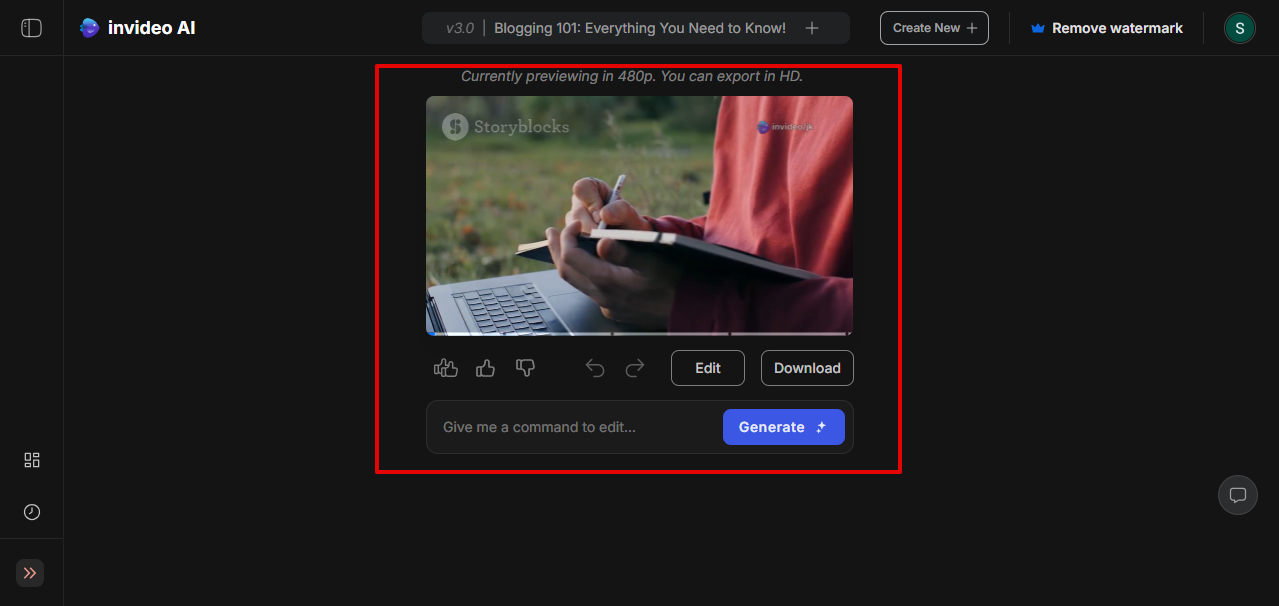Collapse the left panel via top-left icon

[x=31, y=27]
